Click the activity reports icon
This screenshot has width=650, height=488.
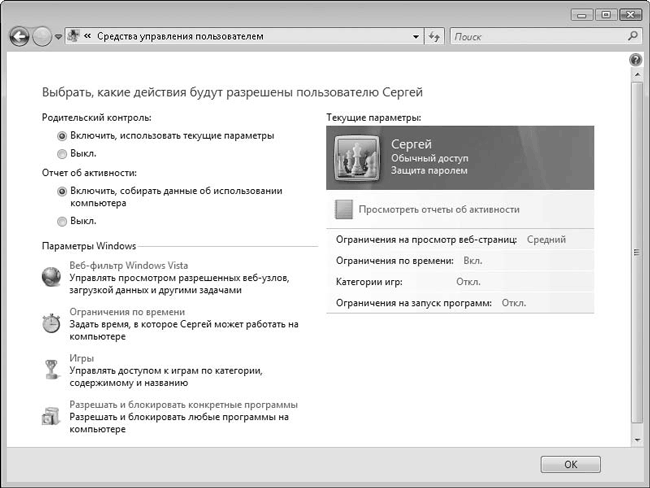(344, 209)
